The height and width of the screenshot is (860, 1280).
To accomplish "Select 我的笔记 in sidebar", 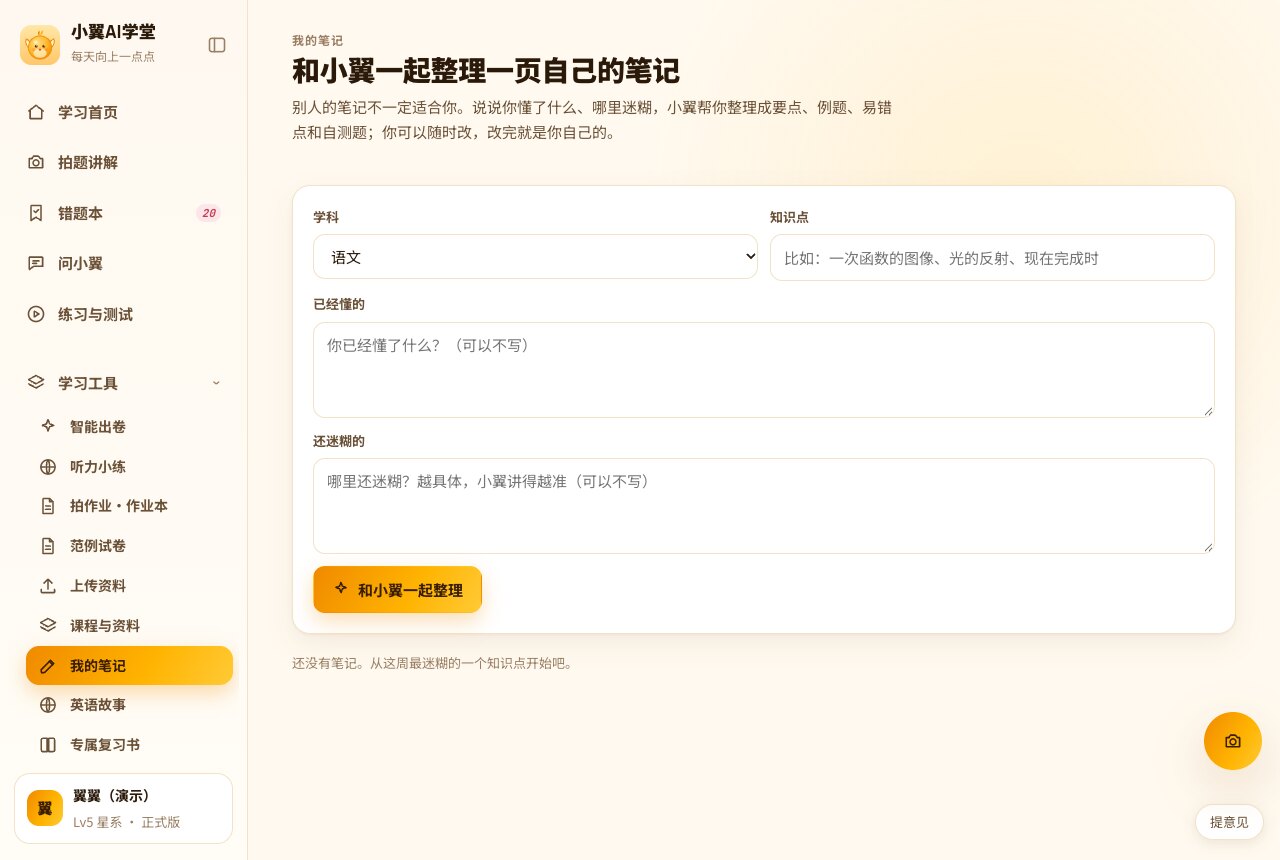I will point(129,666).
